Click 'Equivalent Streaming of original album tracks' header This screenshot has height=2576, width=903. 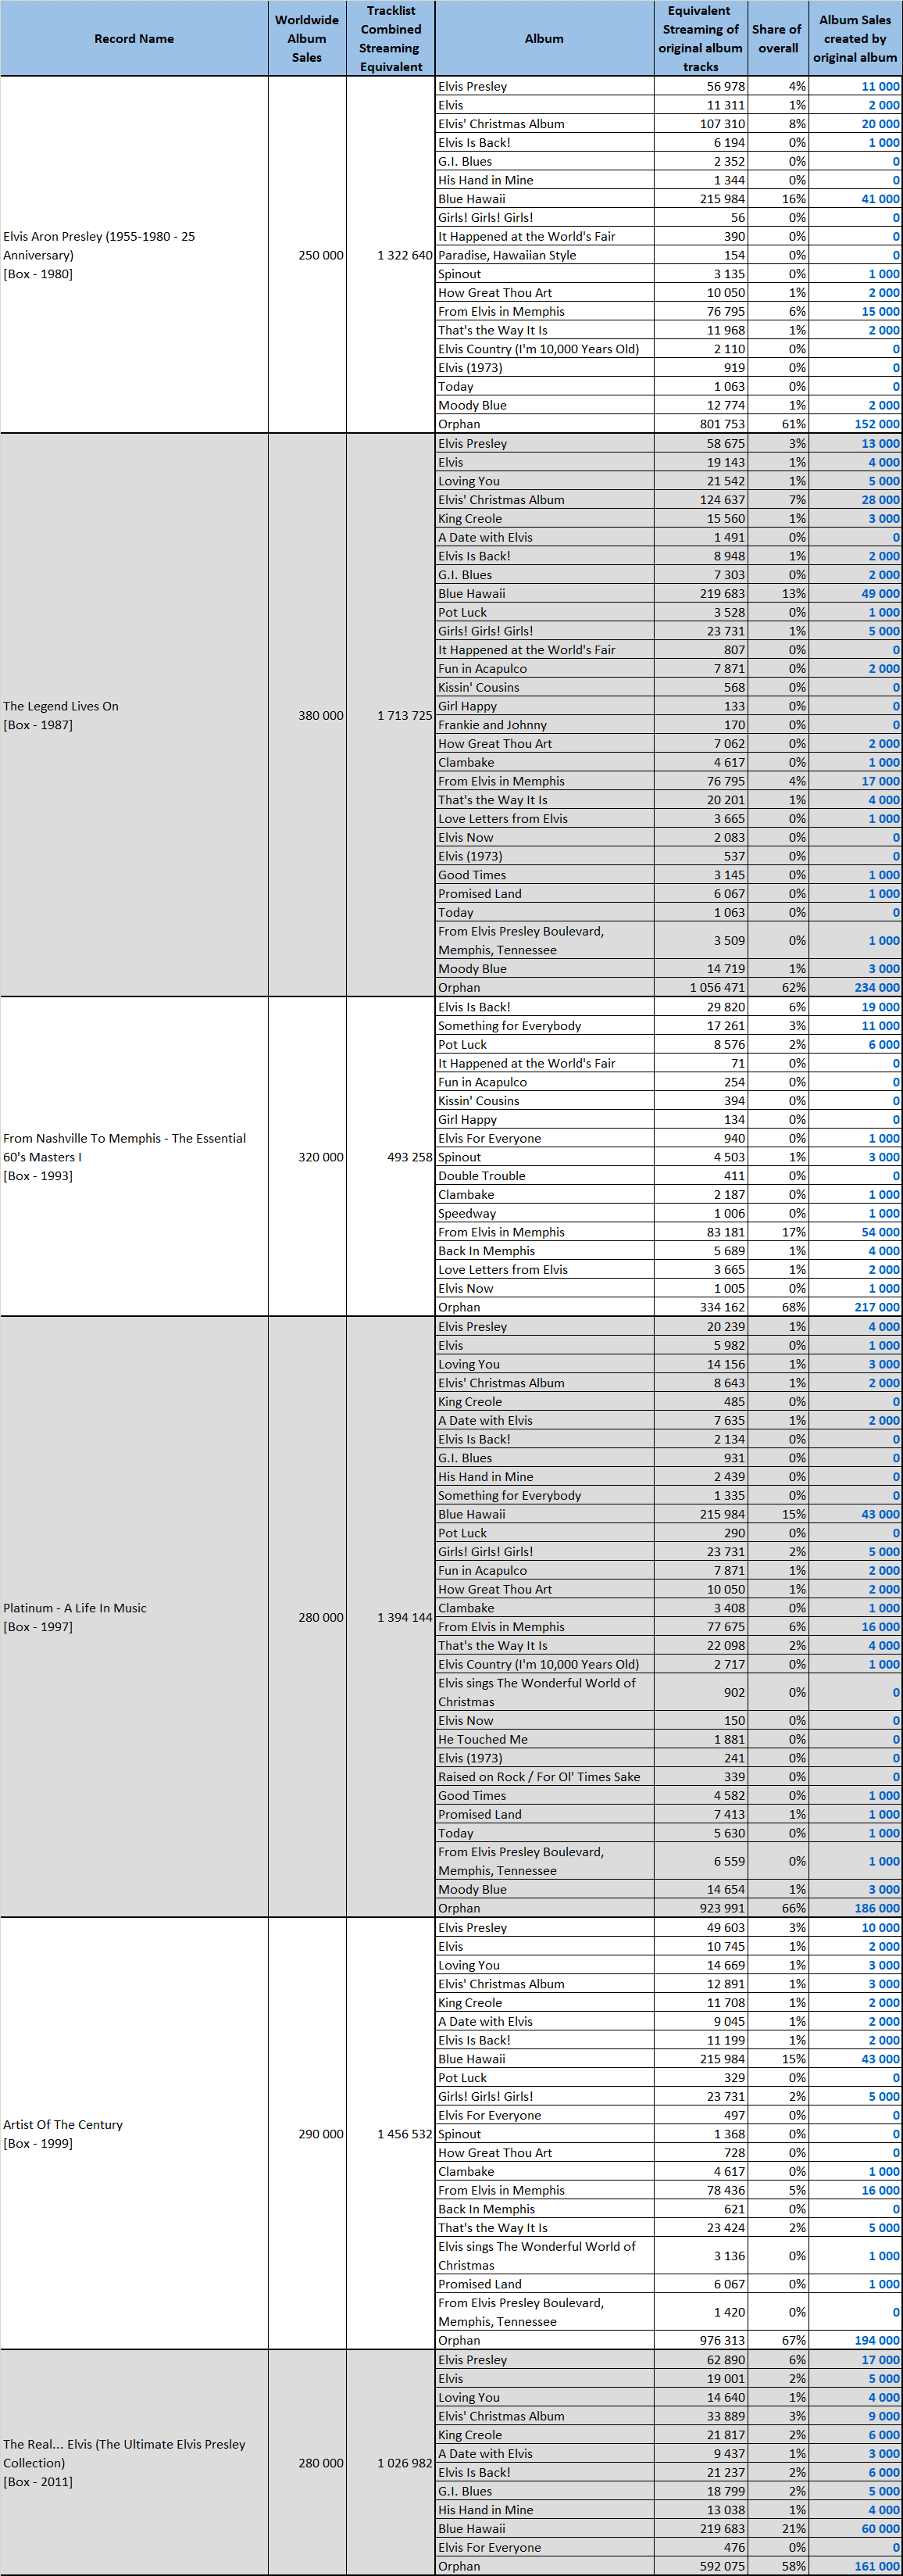point(701,39)
